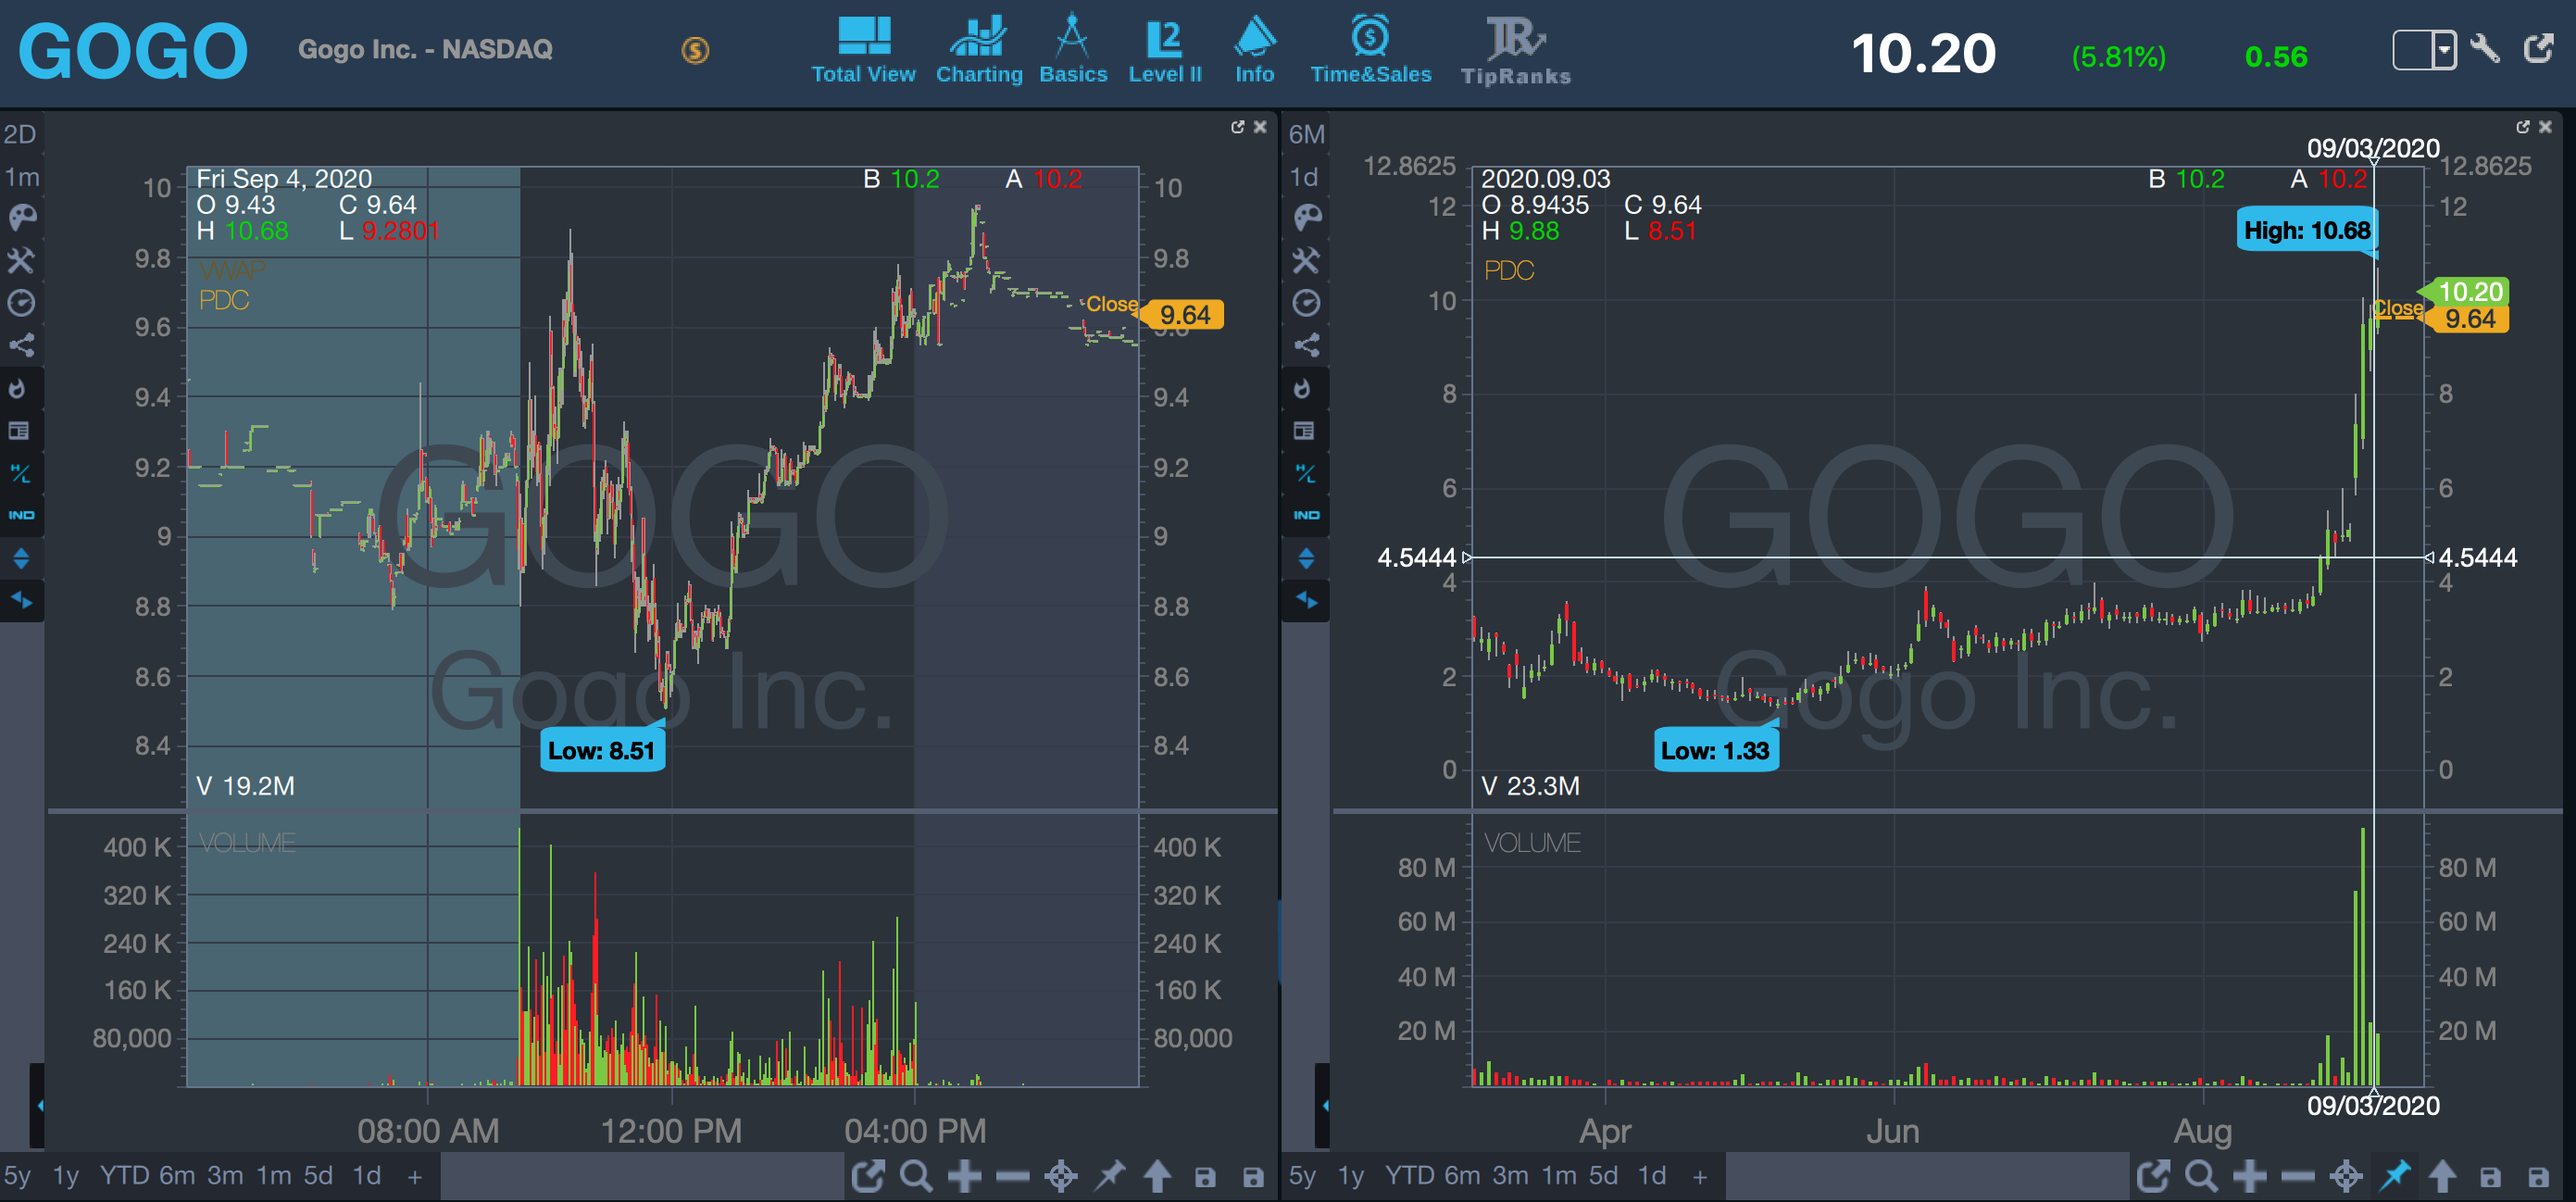Click the share icon on the left chart
Screen dimensions: 2576x1202
pyautogui.click(x=21, y=345)
